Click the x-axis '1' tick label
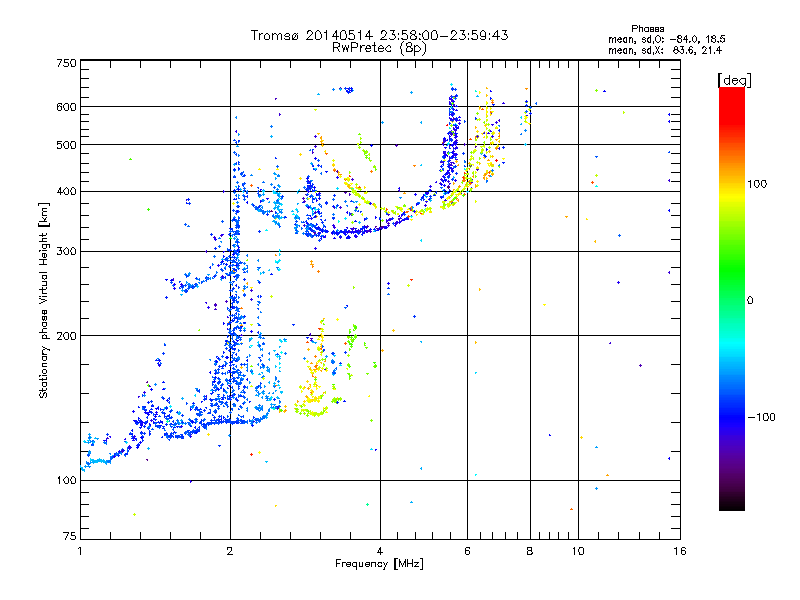Viewport: 800px width, 600px height. (x=80, y=551)
